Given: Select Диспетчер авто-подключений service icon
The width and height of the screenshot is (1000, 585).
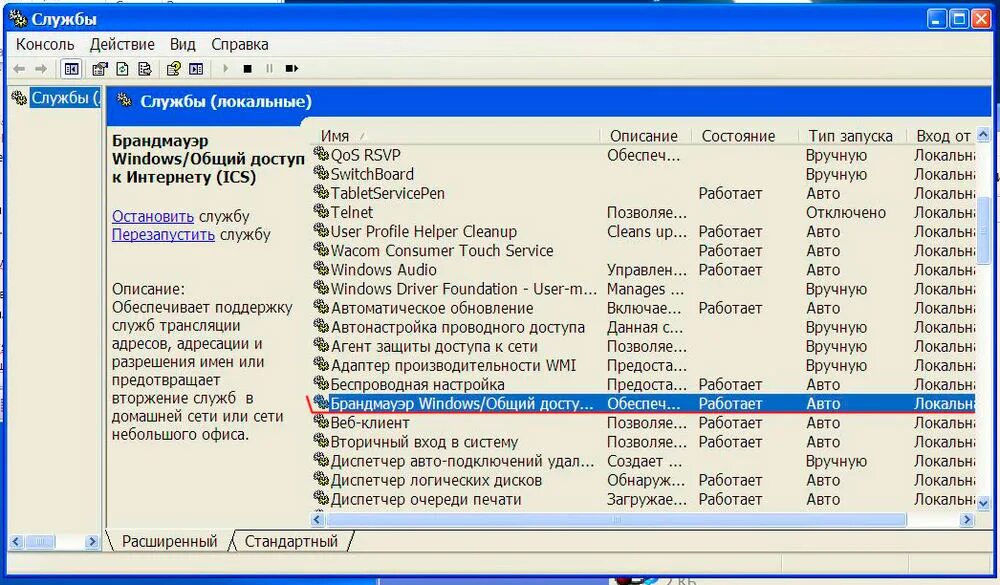Looking at the screenshot, I should tap(321, 461).
